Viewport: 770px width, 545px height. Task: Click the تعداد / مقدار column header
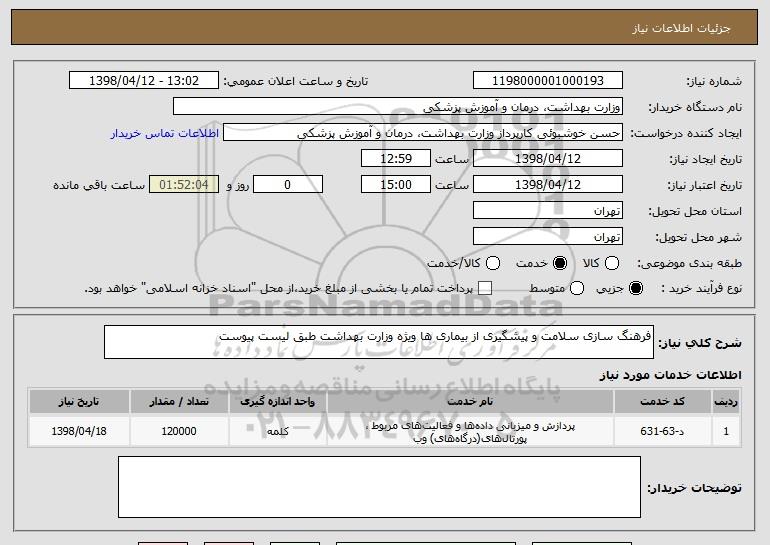click(x=179, y=402)
